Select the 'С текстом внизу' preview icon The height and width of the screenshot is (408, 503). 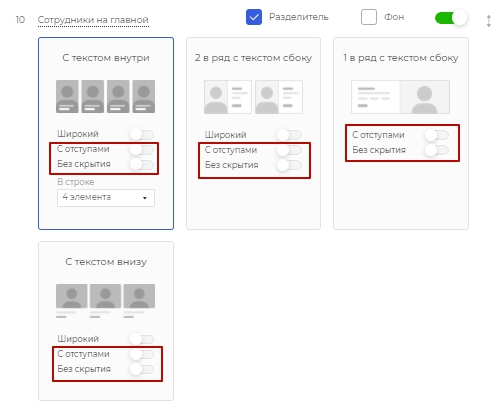point(105,301)
